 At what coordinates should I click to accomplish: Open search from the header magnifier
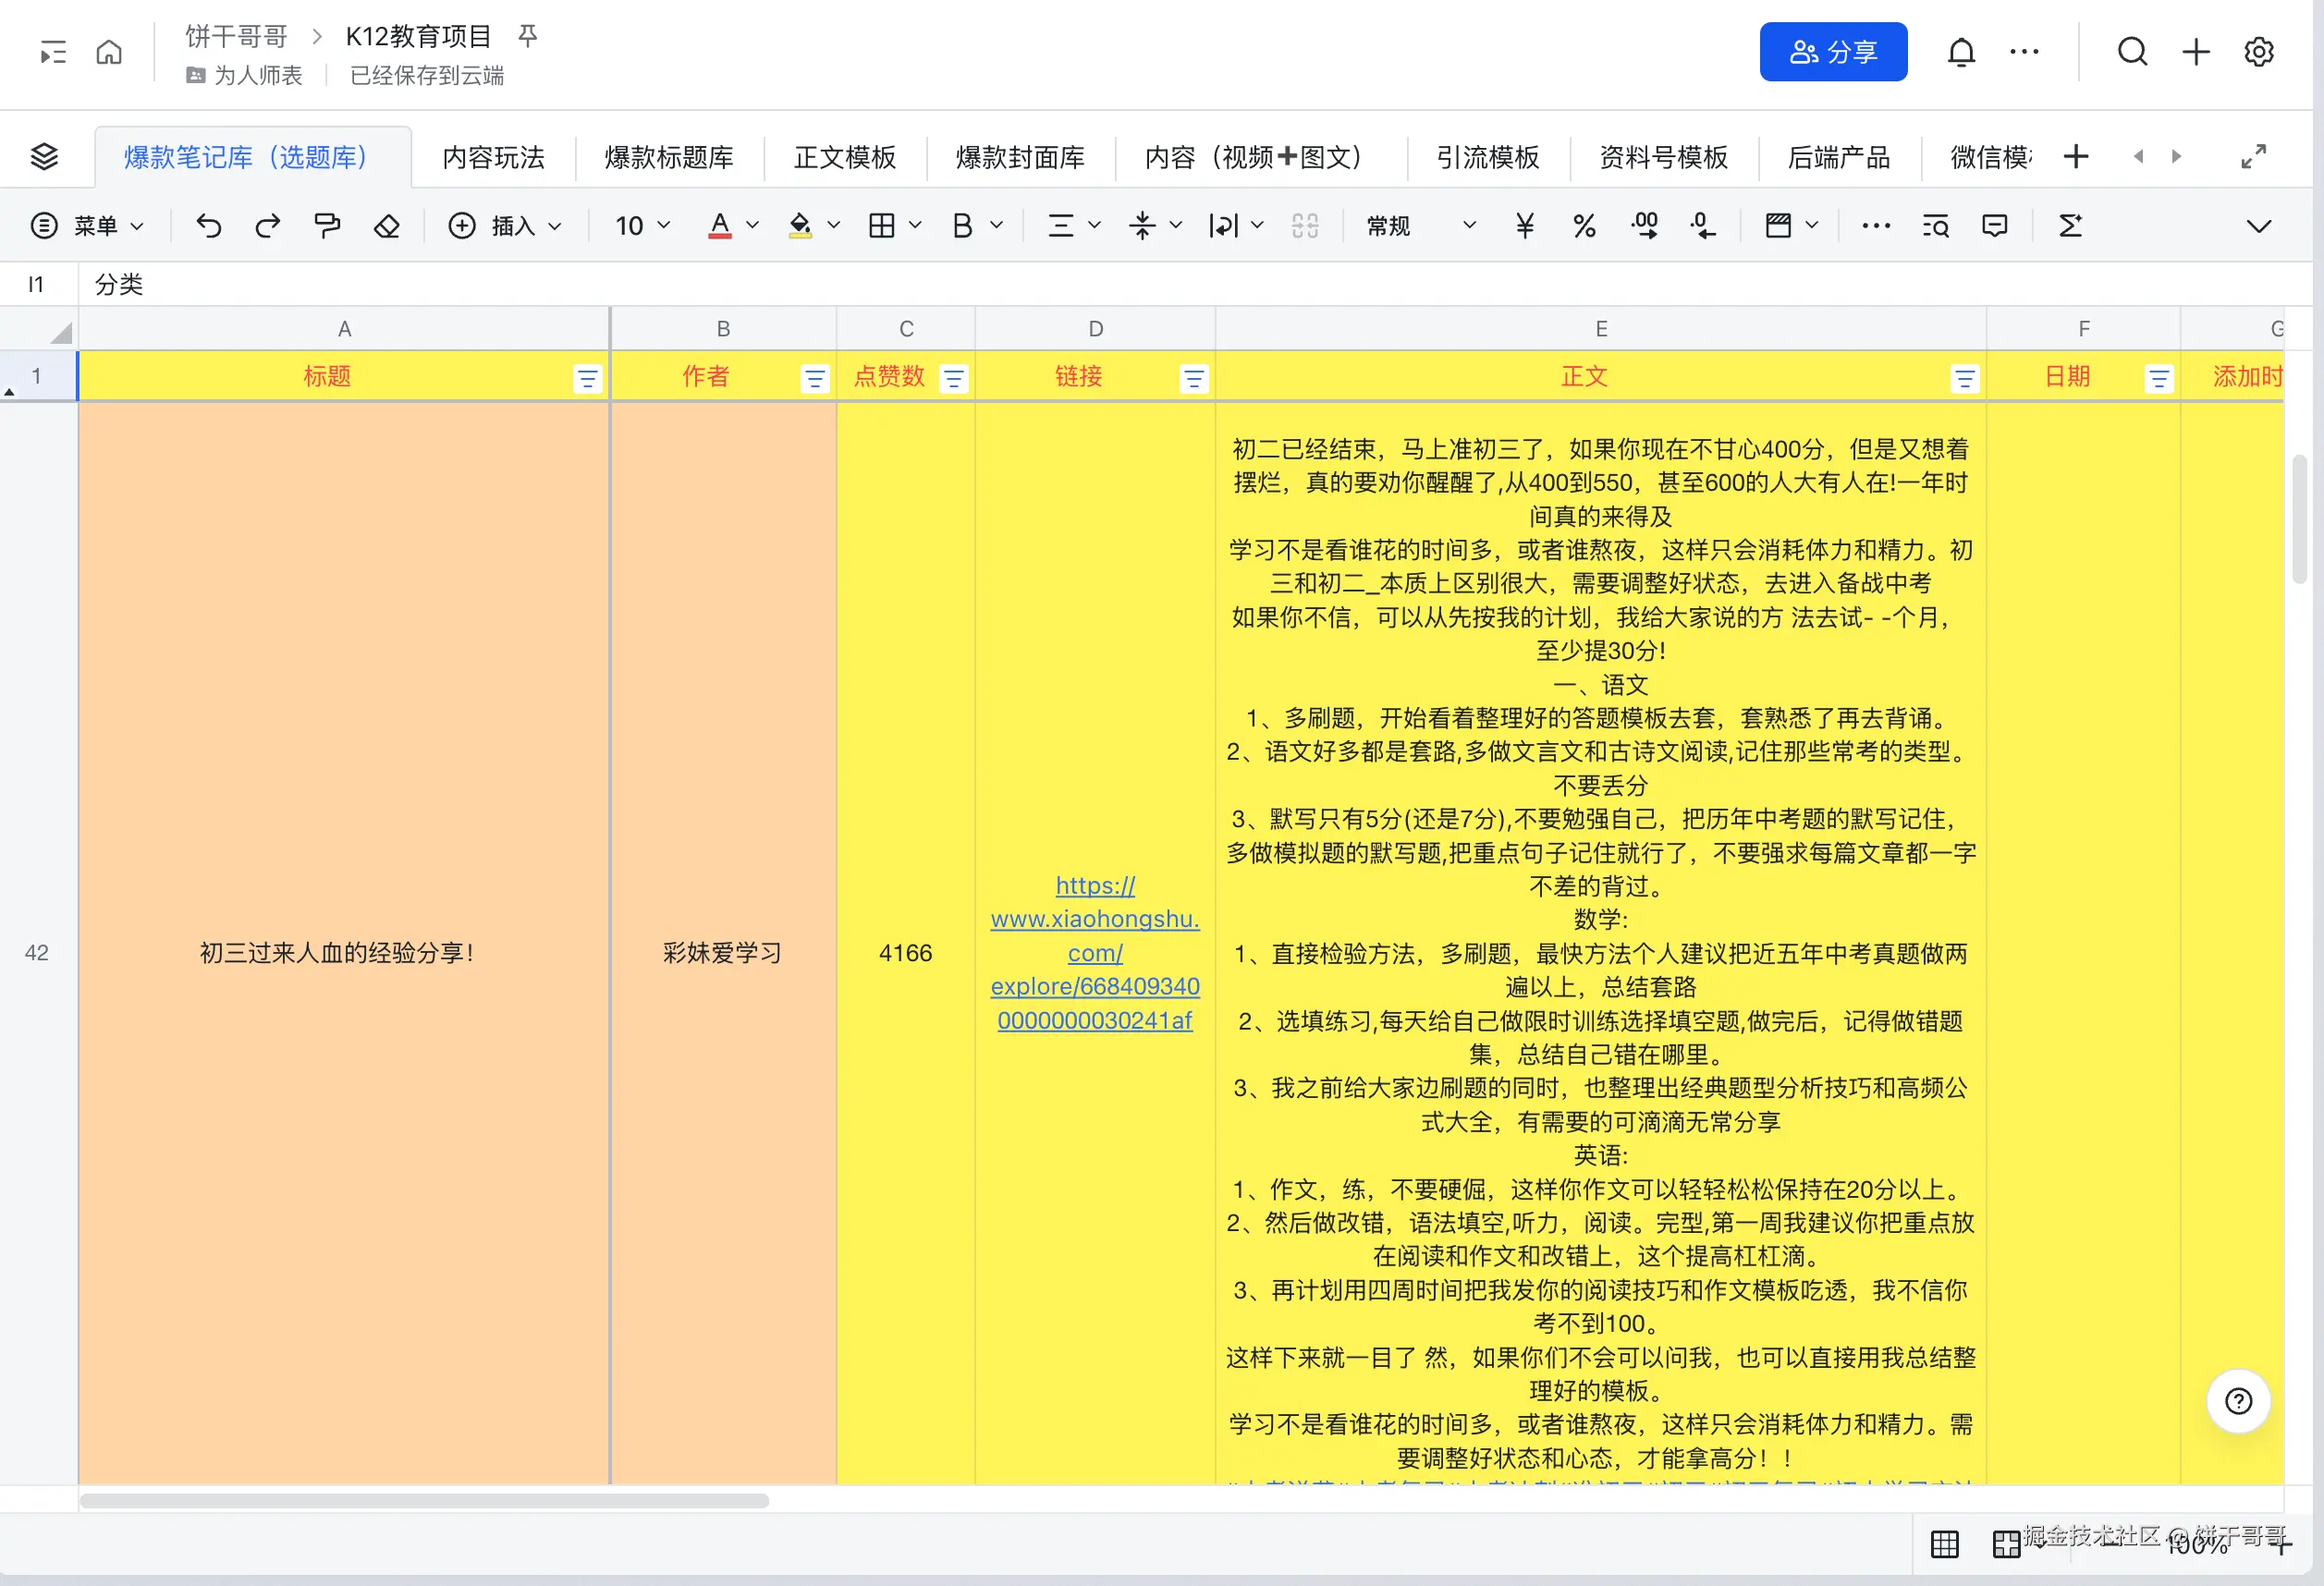click(2132, 52)
